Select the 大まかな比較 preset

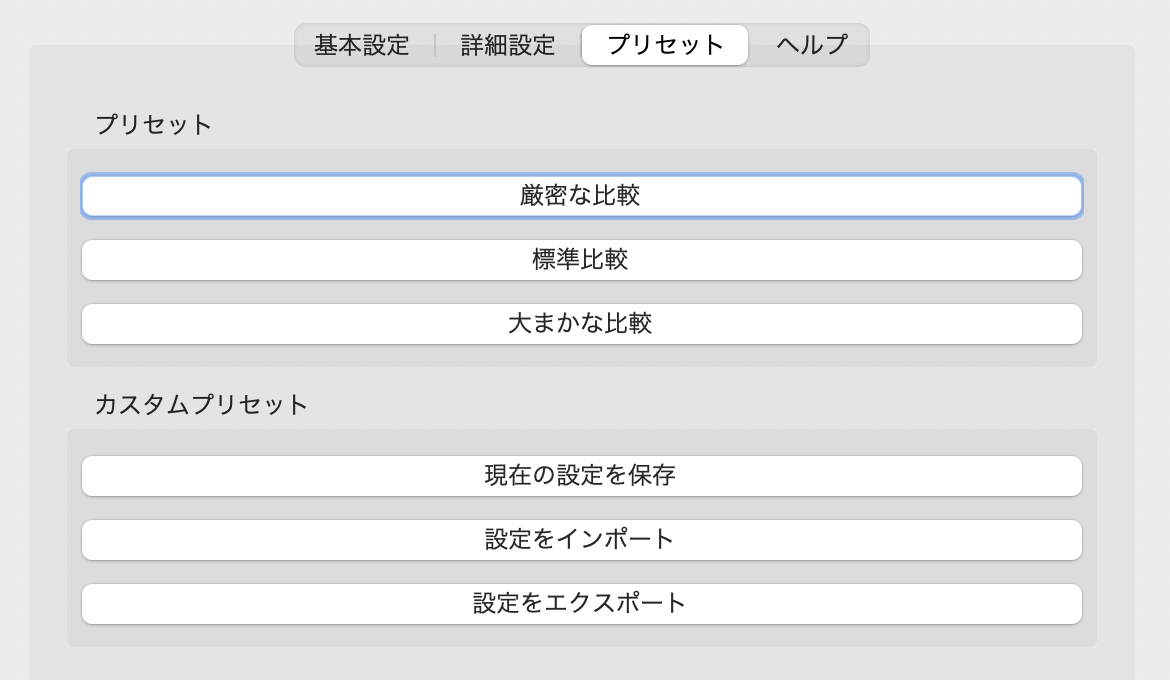pyautogui.click(x=581, y=324)
